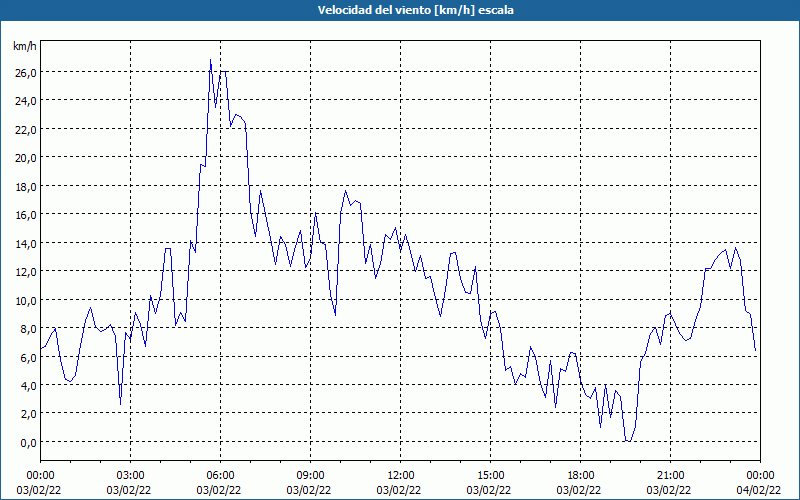
Task: Click the highest wind speed peak on the line
Action: point(210,60)
